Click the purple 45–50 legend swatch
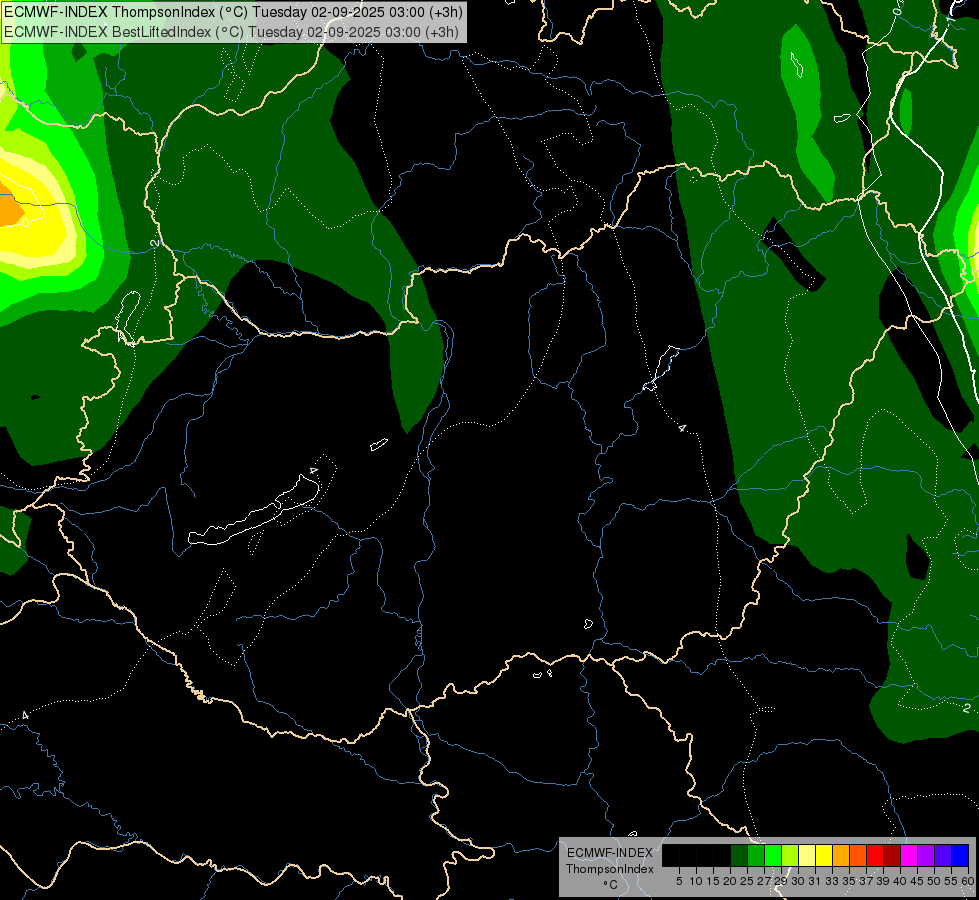This screenshot has width=979, height=900. pos(926,855)
